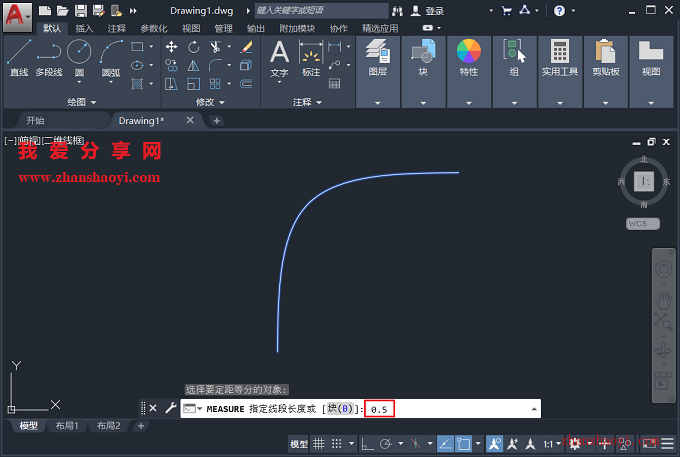Open the Insert (插入) ribbon tab
Screen dimensions: 680x457
pos(84,29)
